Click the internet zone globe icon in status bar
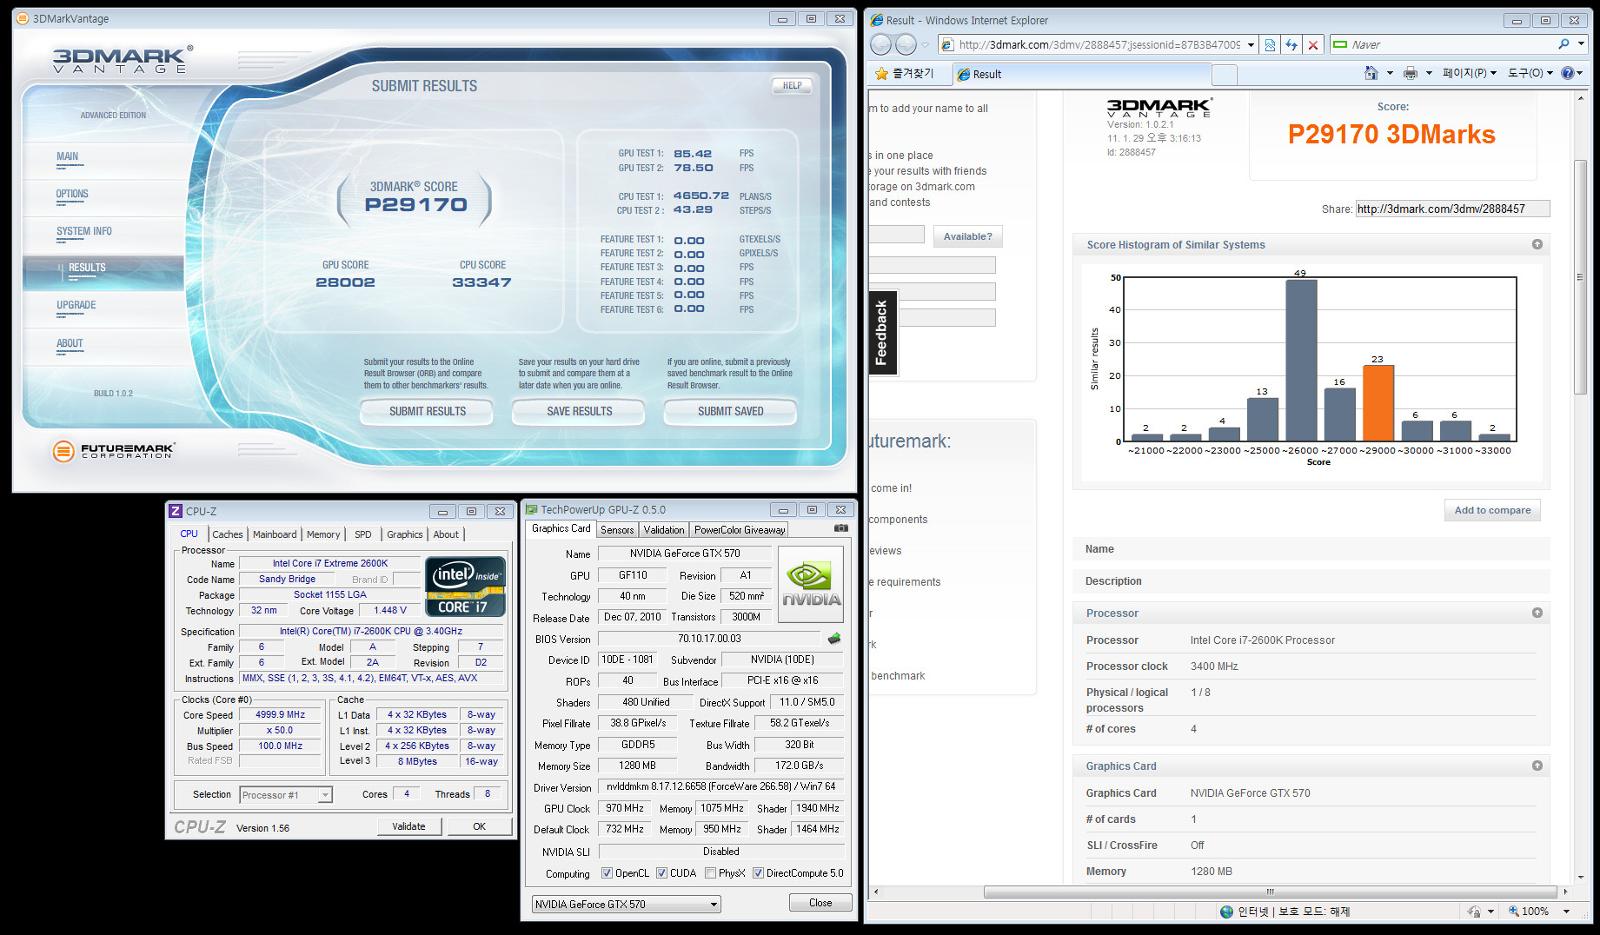 pyautogui.click(x=1227, y=911)
